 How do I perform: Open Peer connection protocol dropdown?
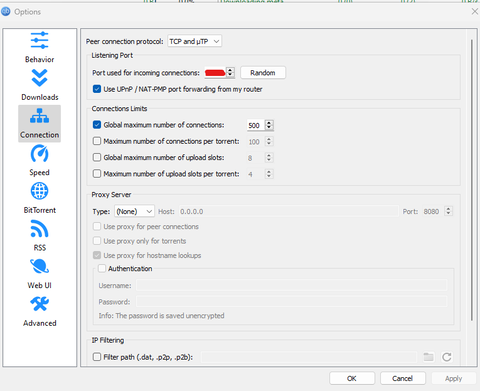(x=194, y=41)
